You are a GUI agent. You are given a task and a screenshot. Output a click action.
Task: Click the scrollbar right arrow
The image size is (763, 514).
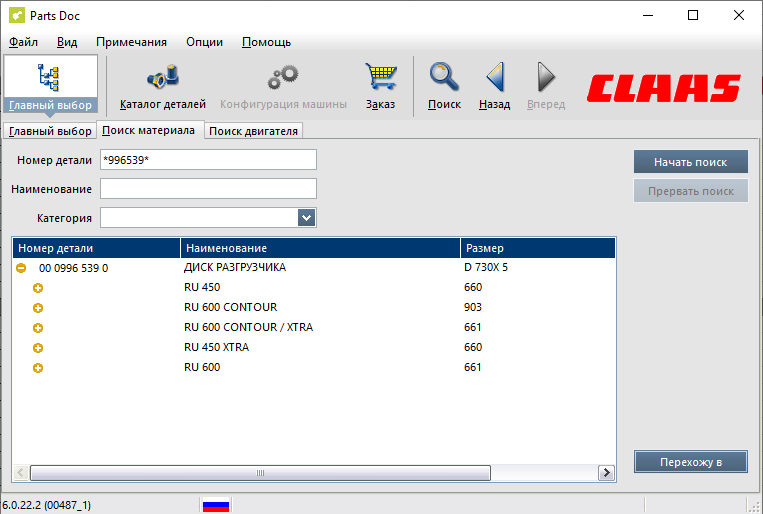click(x=606, y=473)
